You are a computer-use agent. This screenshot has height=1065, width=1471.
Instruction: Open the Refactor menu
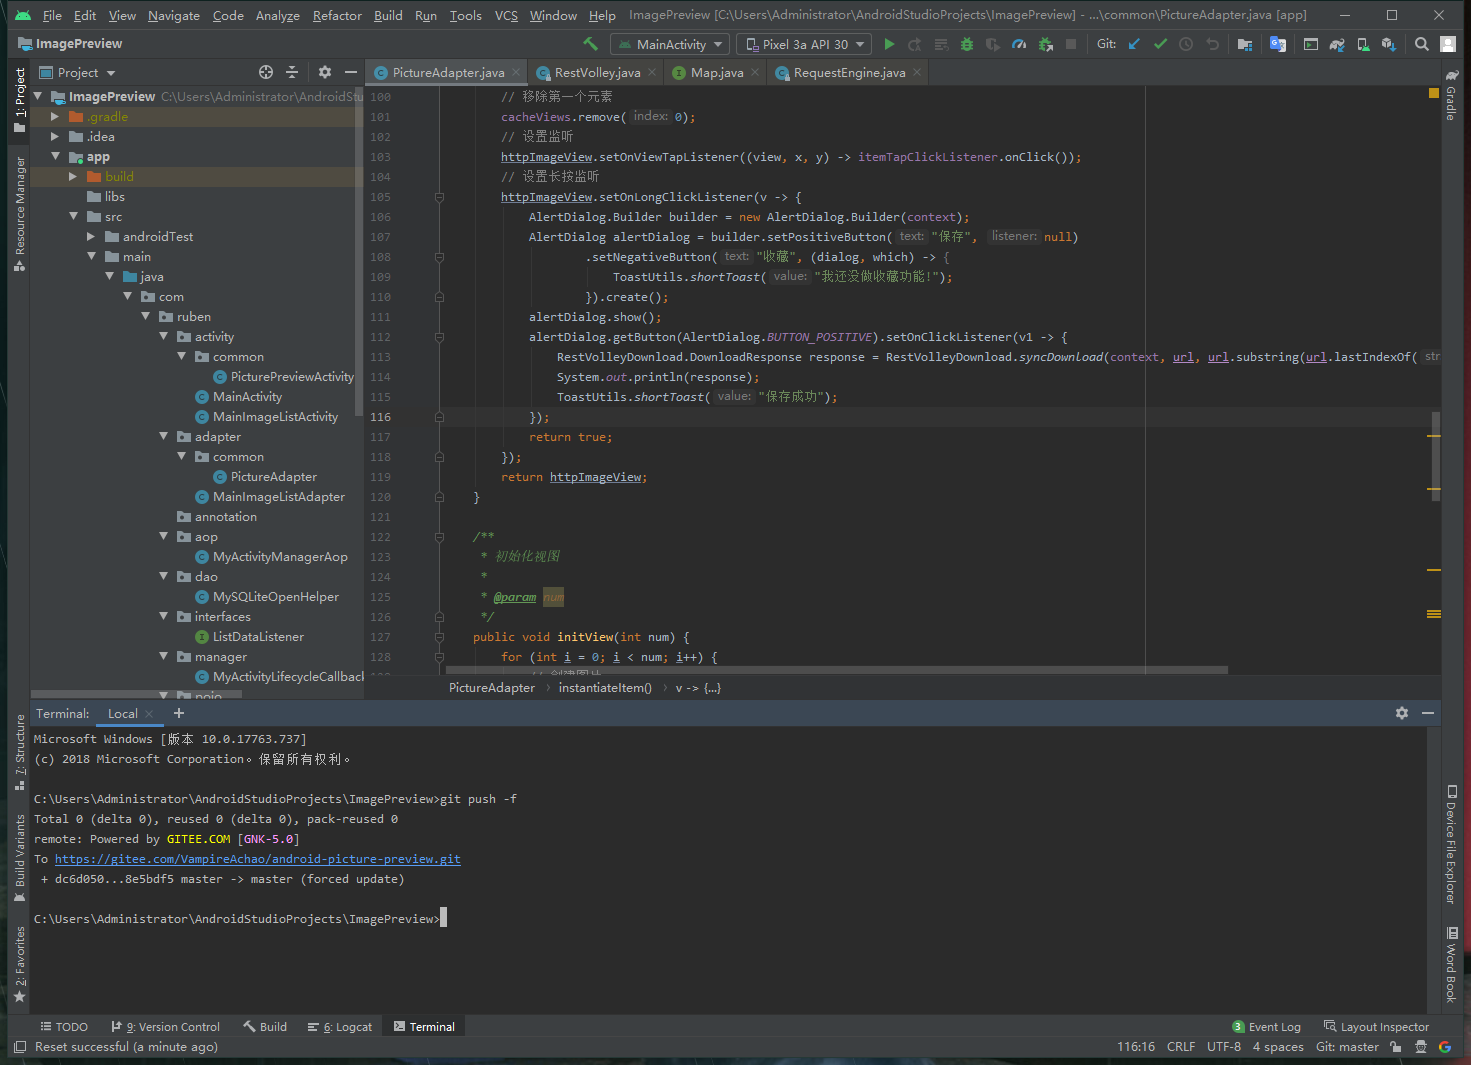click(x=337, y=15)
